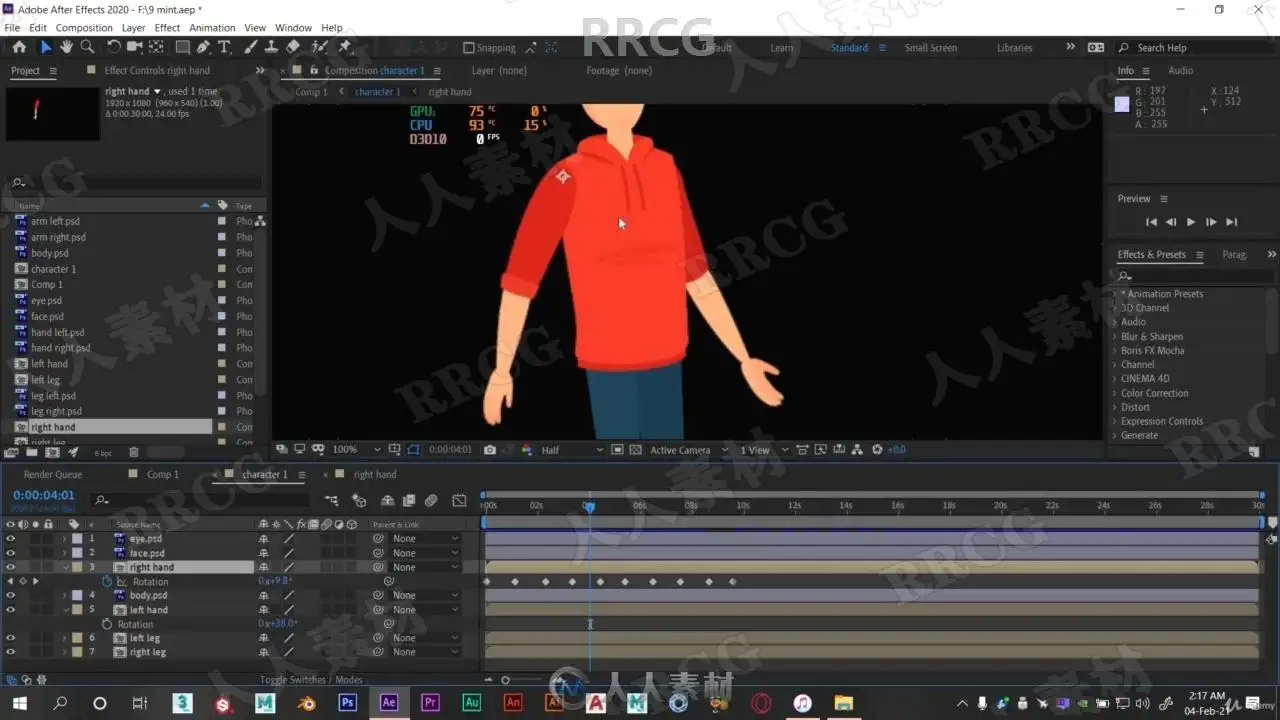Take snapshot with camera icon
This screenshot has width=1280, height=720.
coord(490,450)
